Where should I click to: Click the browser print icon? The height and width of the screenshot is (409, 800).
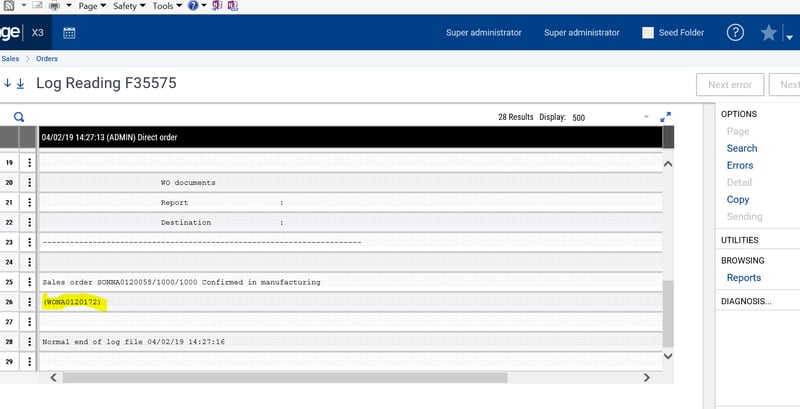(53, 6)
